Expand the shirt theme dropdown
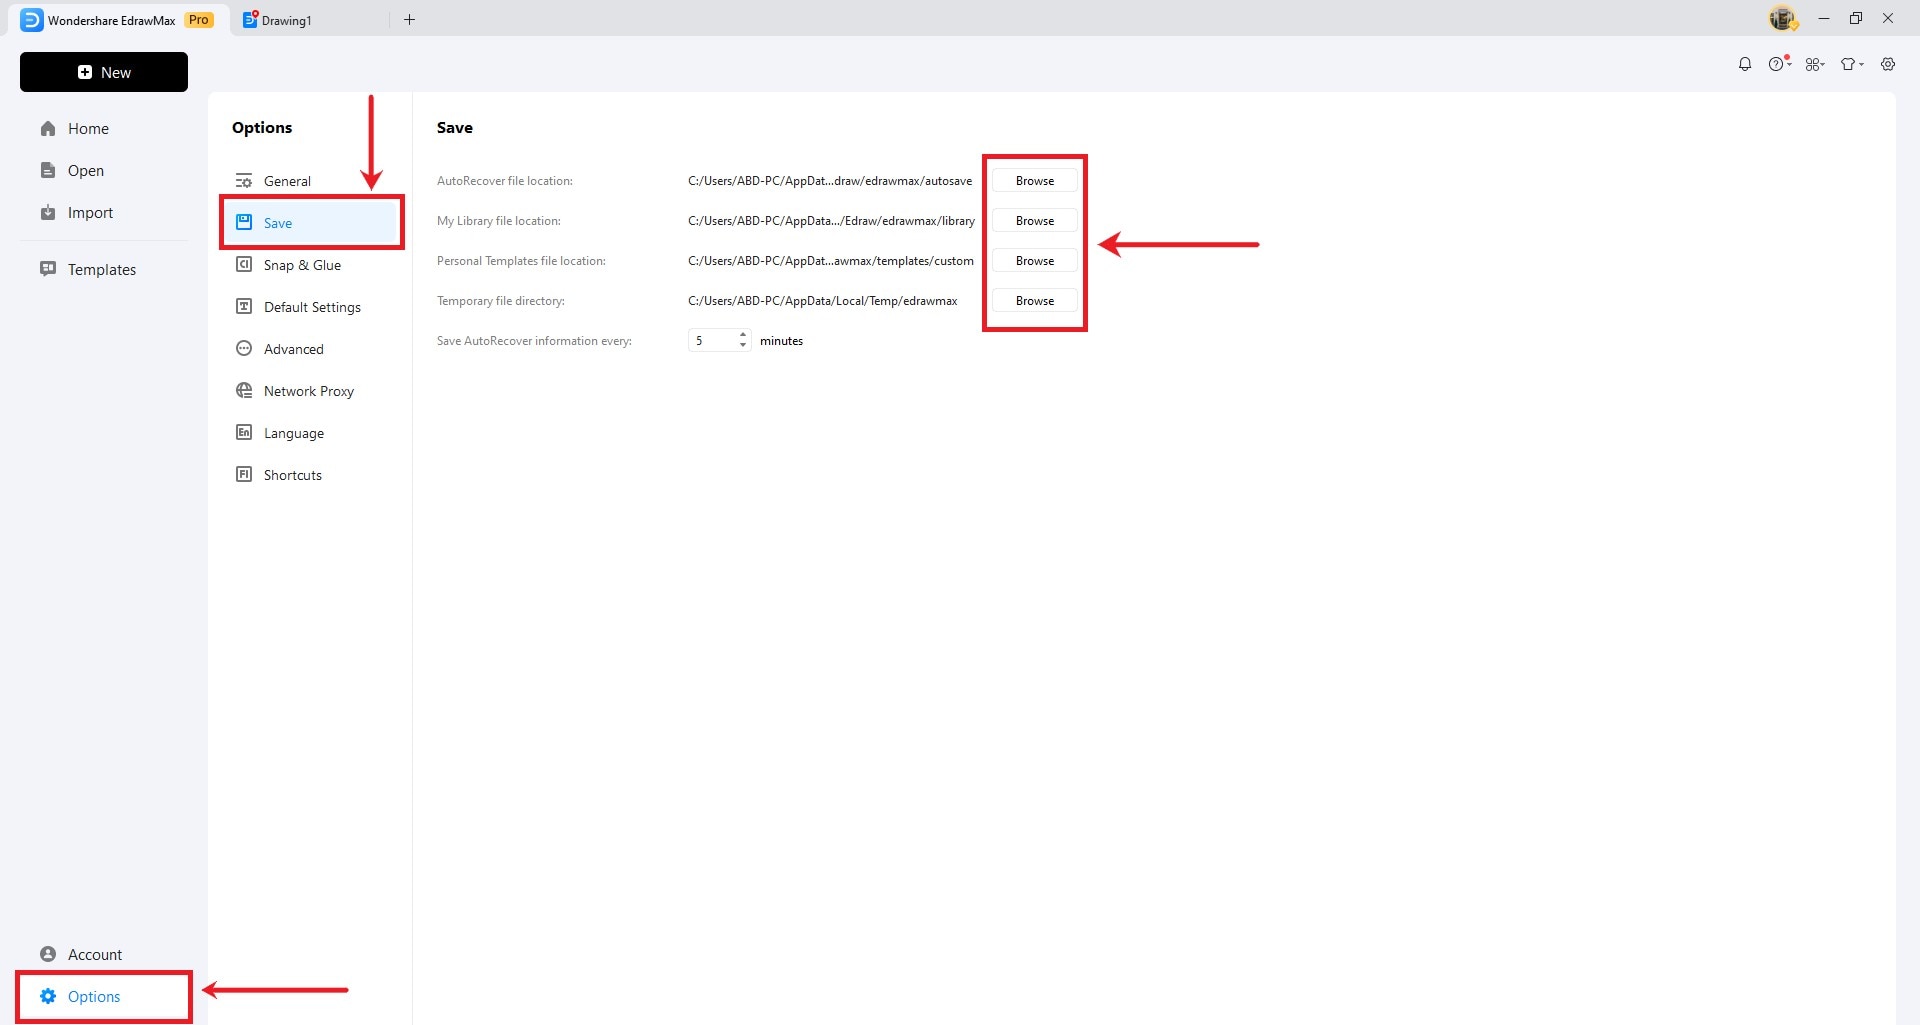The image size is (1920, 1025). (x=1852, y=64)
